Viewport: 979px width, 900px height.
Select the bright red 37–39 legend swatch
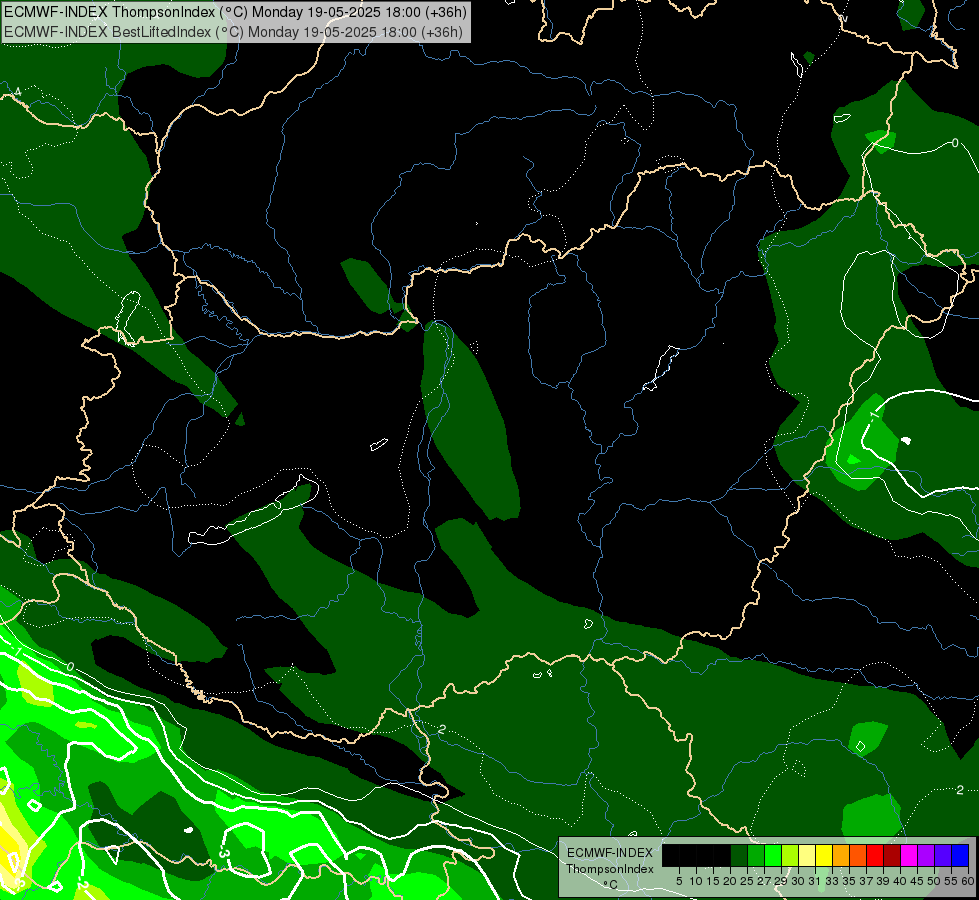[x=875, y=855]
